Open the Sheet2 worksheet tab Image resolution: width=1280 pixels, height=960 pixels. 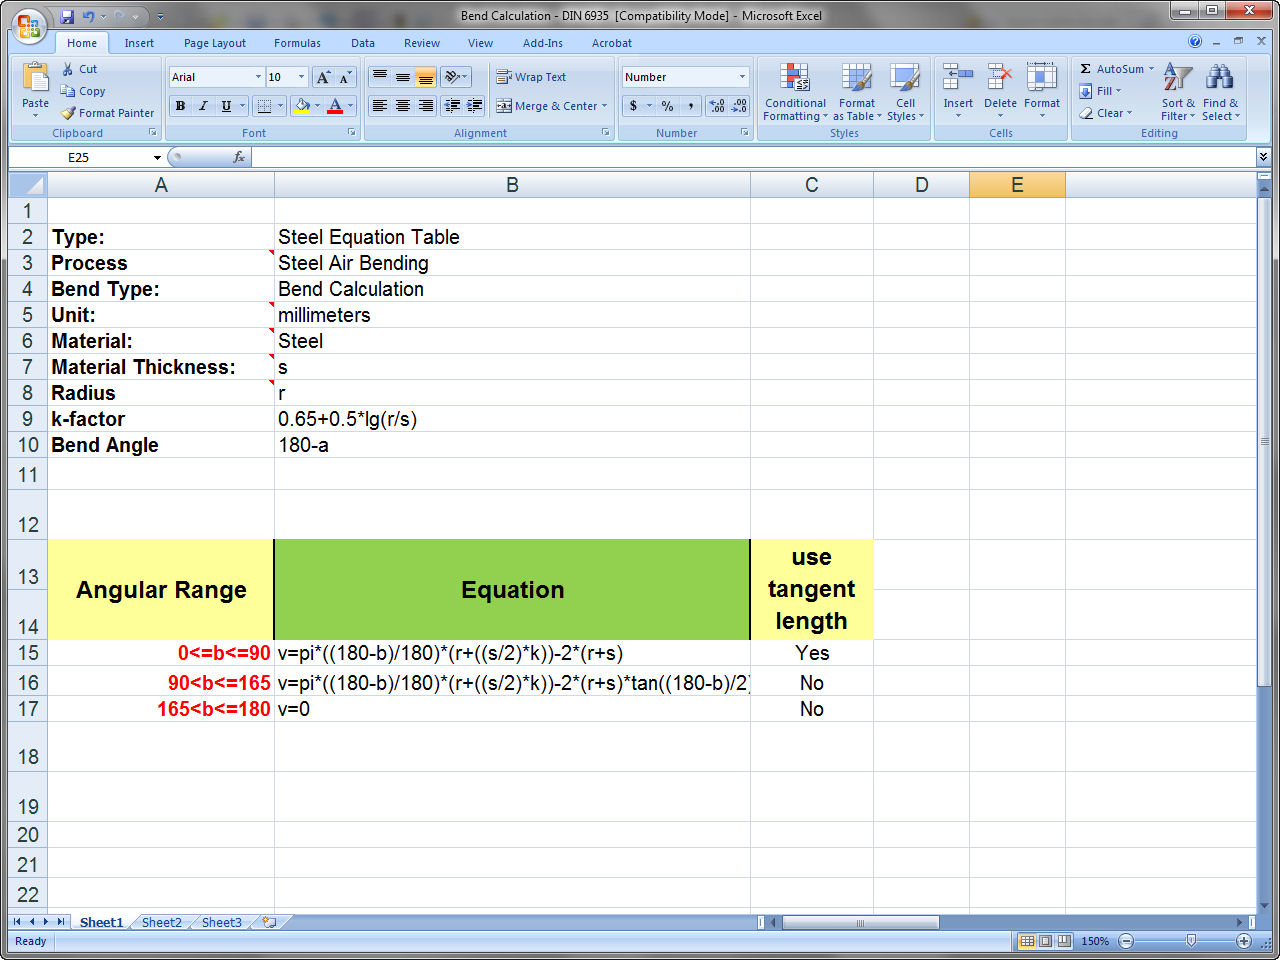click(161, 922)
